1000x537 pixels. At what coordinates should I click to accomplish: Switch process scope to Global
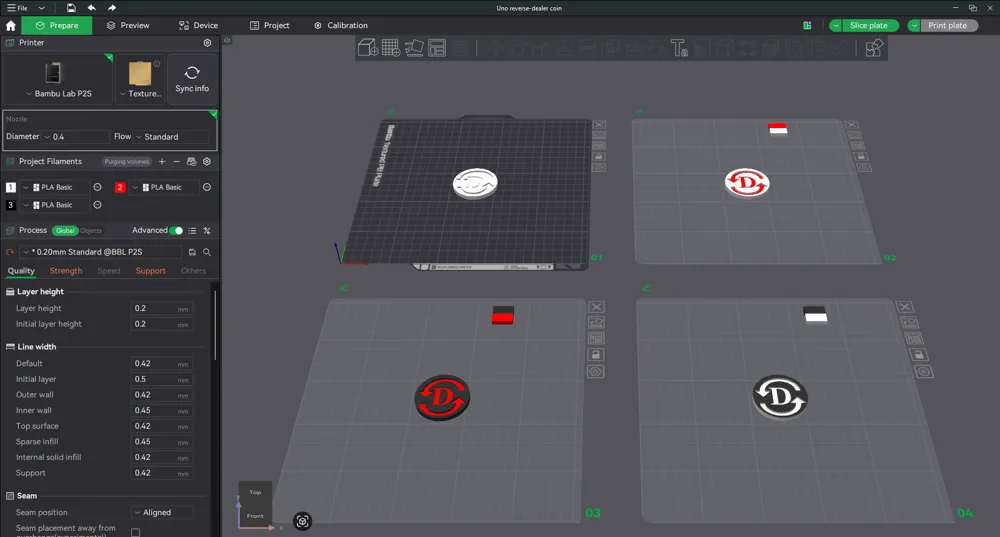coord(65,230)
